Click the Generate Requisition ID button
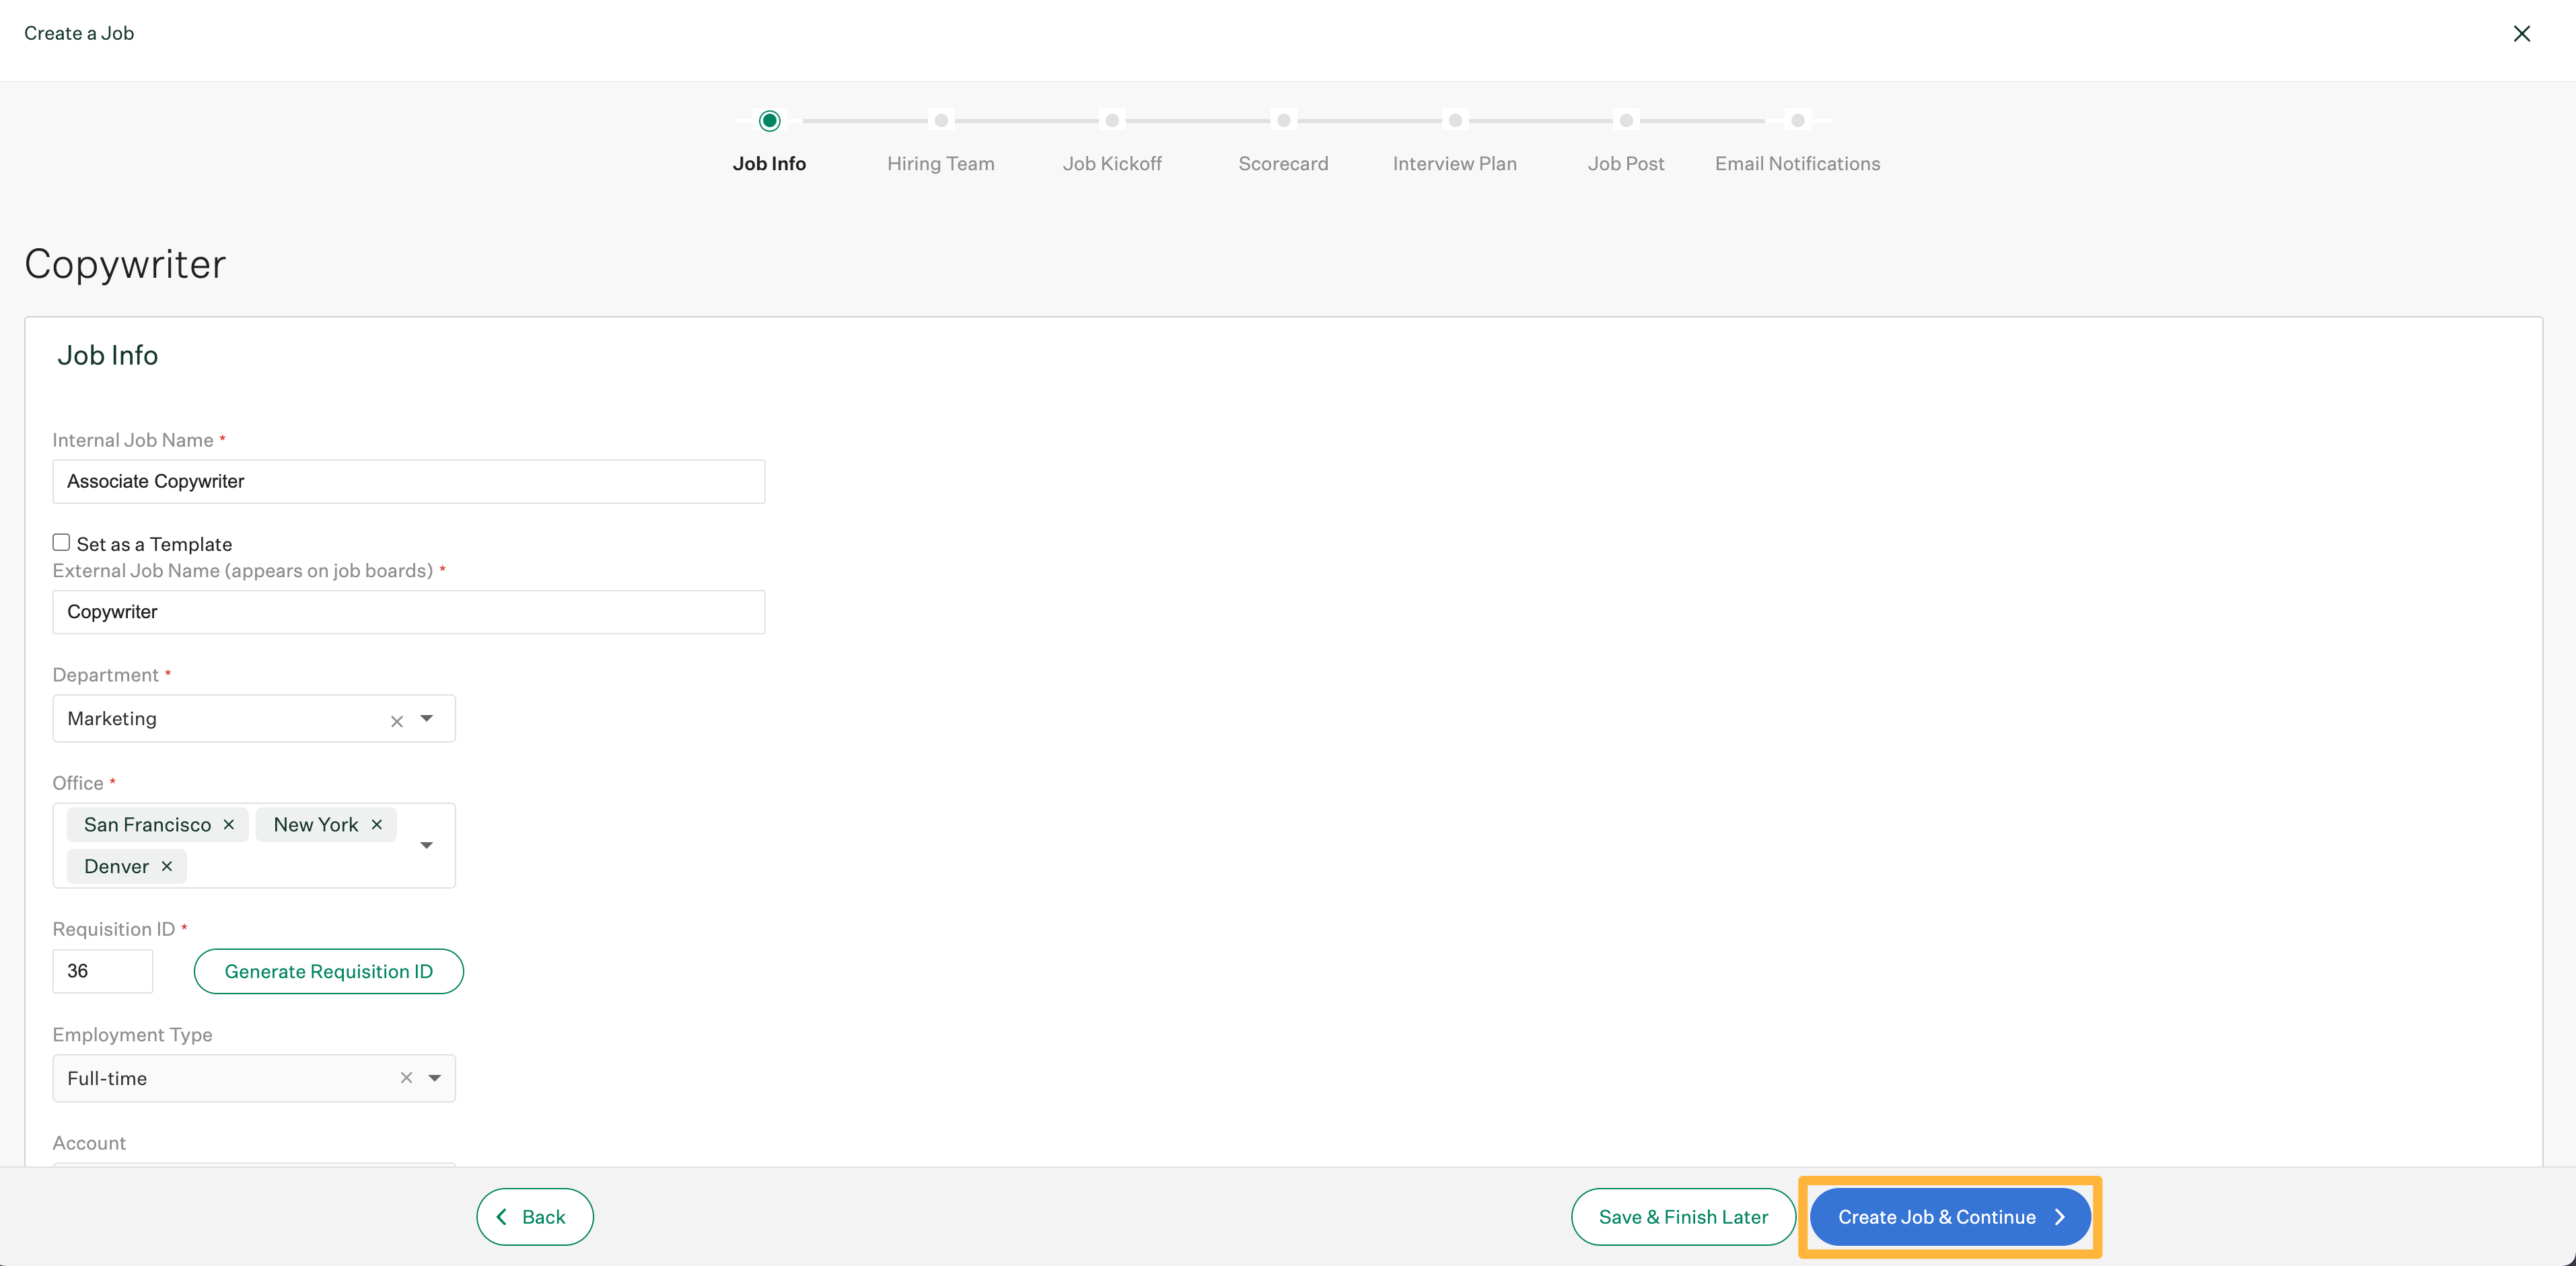The height and width of the screenshot is (1266, 2576). tap(328, 970)
